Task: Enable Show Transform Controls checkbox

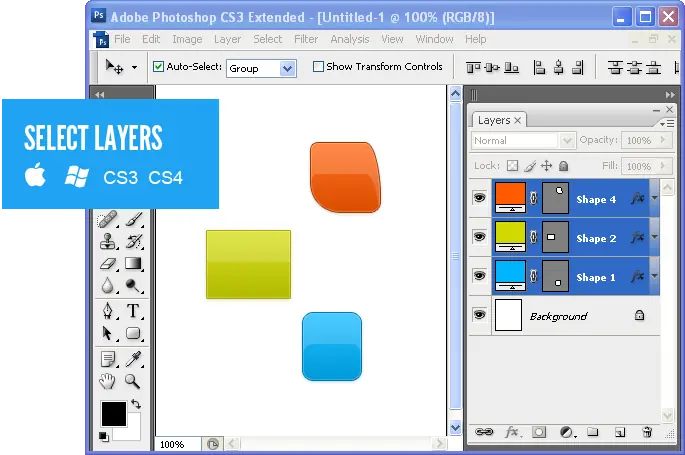Action: click(318, 67)
